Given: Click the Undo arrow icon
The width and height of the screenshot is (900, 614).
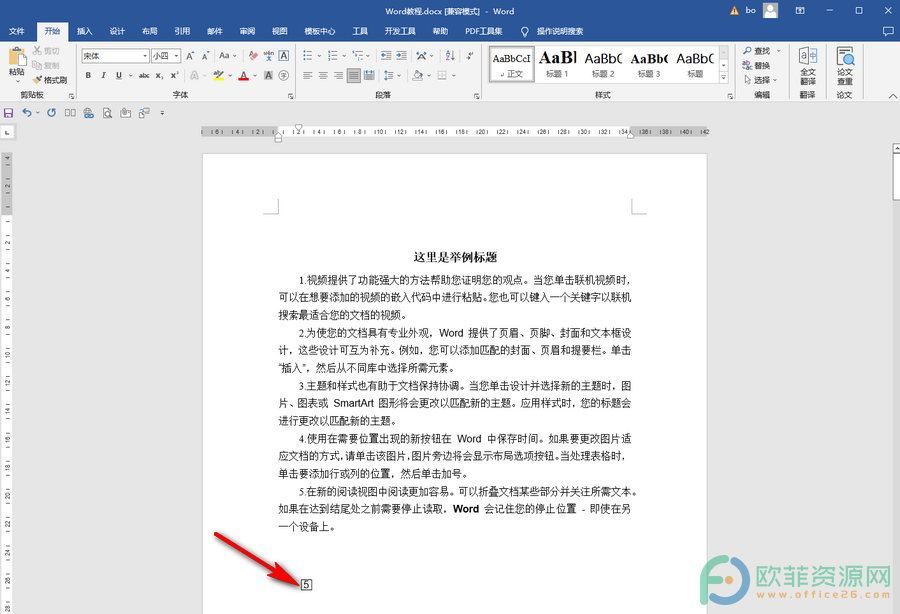Looking at the screenshot, I should (x=27, y=113).
